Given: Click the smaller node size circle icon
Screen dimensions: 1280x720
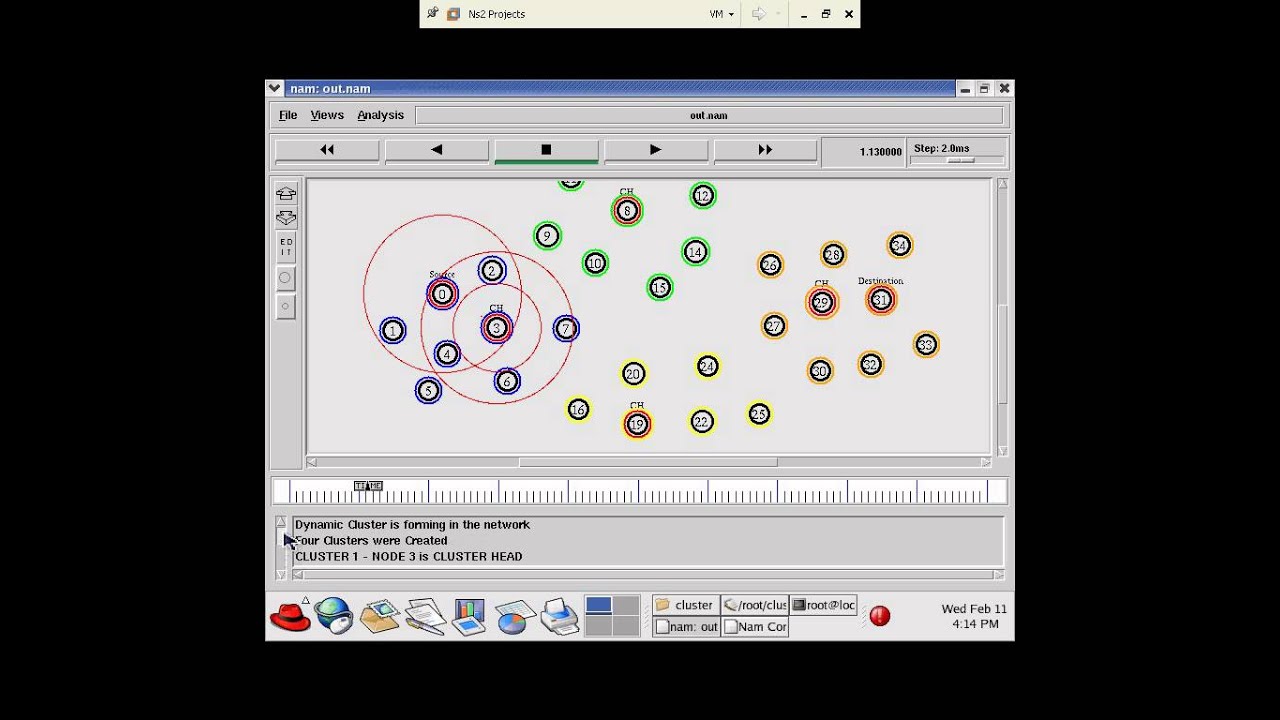Looking at the screenshot, I should click(x=286, y=307).
